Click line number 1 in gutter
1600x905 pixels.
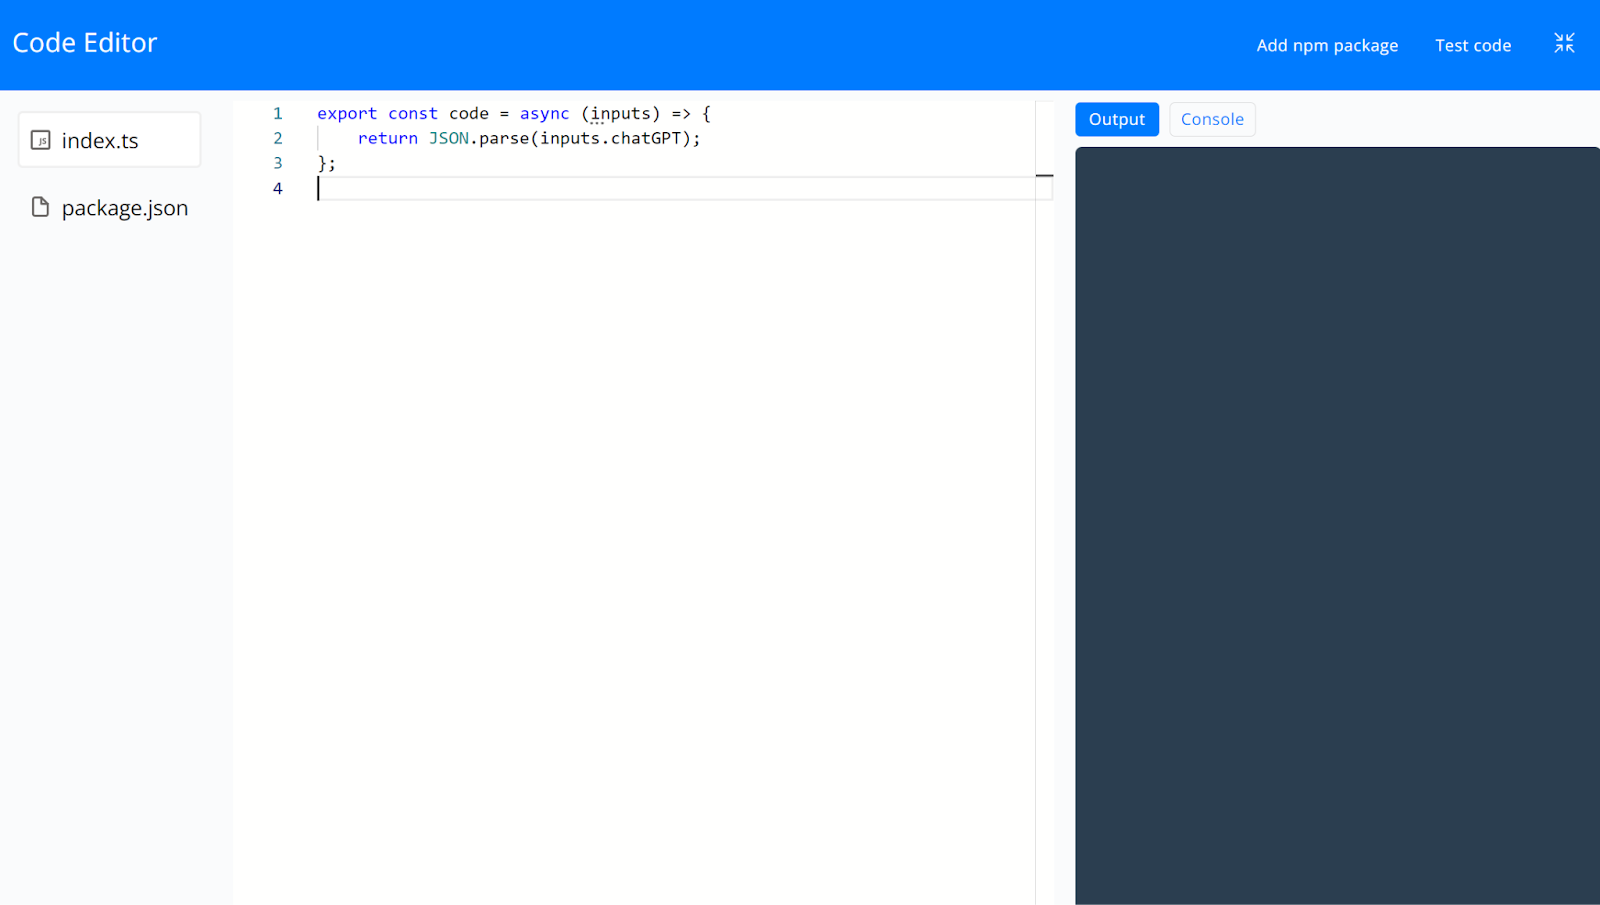coord(278,113)
